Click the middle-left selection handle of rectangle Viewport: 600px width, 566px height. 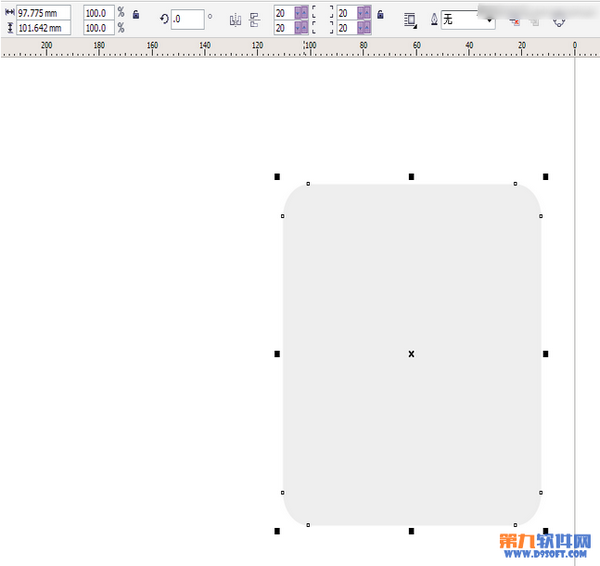[277, 354]
